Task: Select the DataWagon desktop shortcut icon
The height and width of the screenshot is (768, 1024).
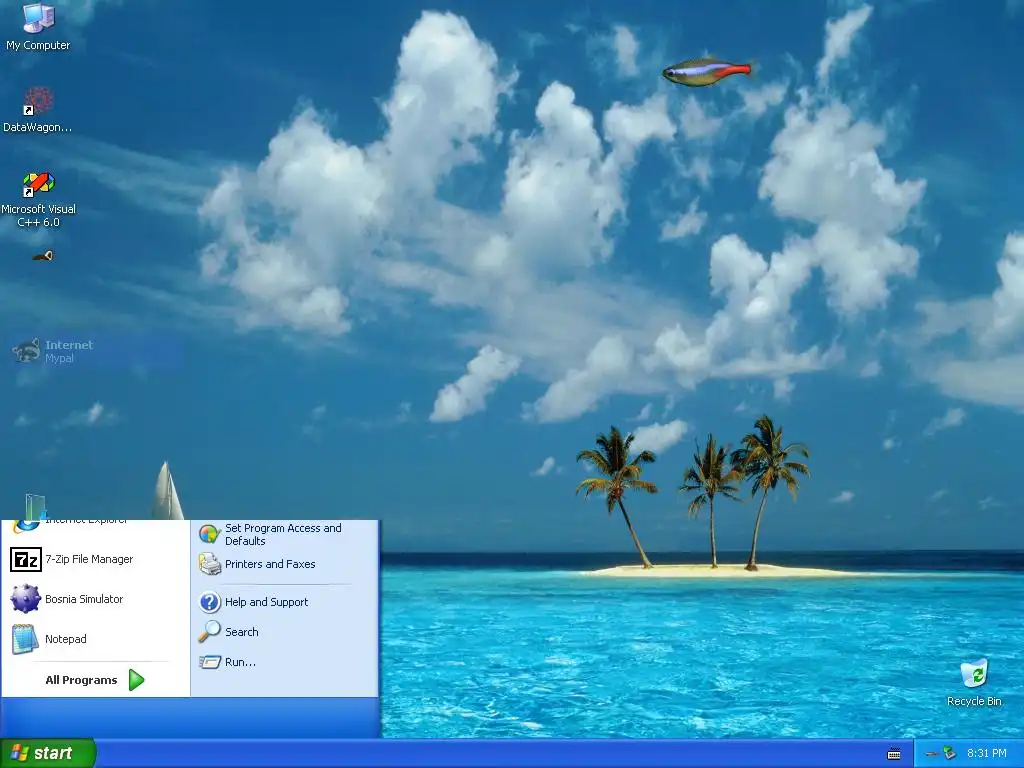Action: [x=38, y=101]
